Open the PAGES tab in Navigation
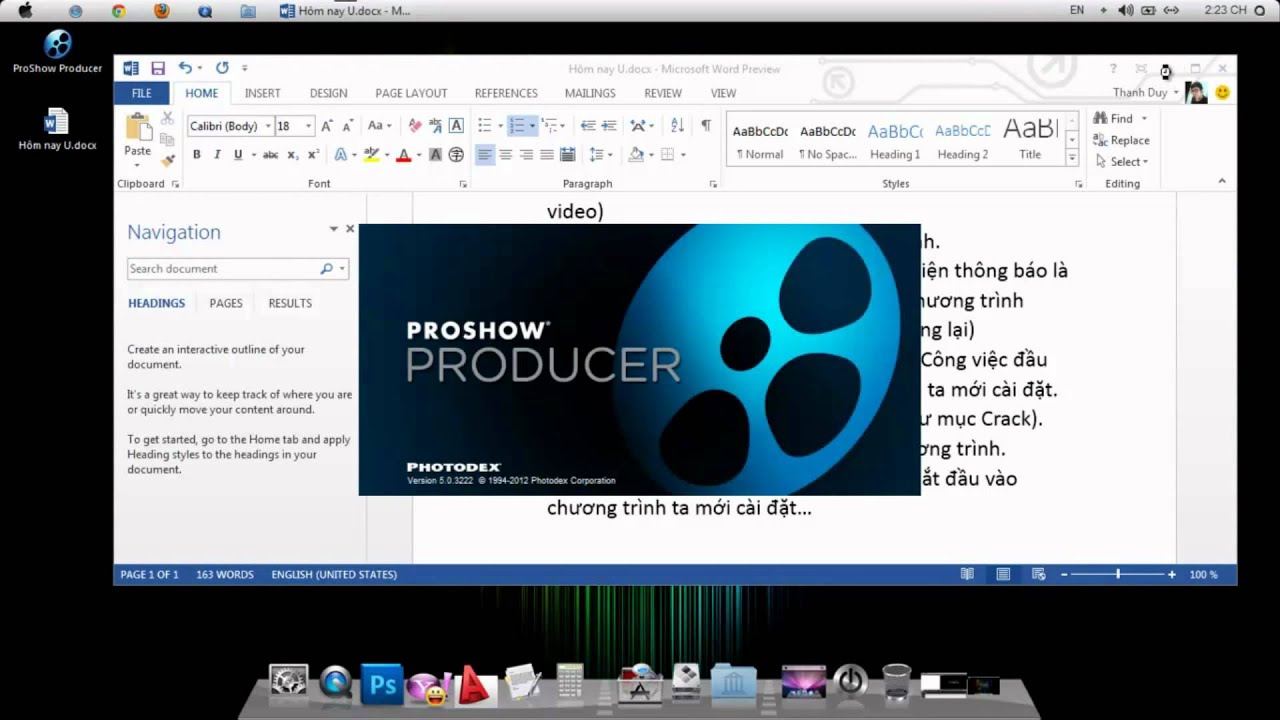 click(x=226, y=303)
